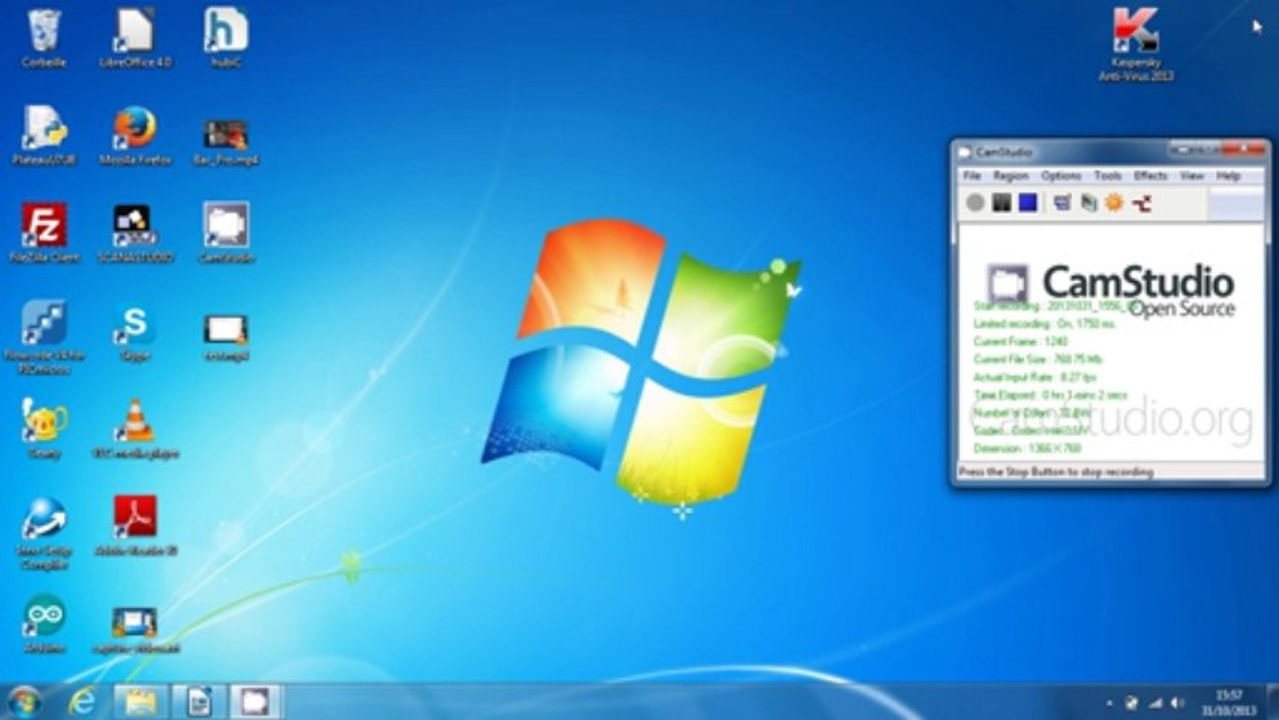Image resolution: width=1279 pixels, height=720 pixels.
Task: Switch to CamStudio via its taskbar button
Action: click(256, 702)
